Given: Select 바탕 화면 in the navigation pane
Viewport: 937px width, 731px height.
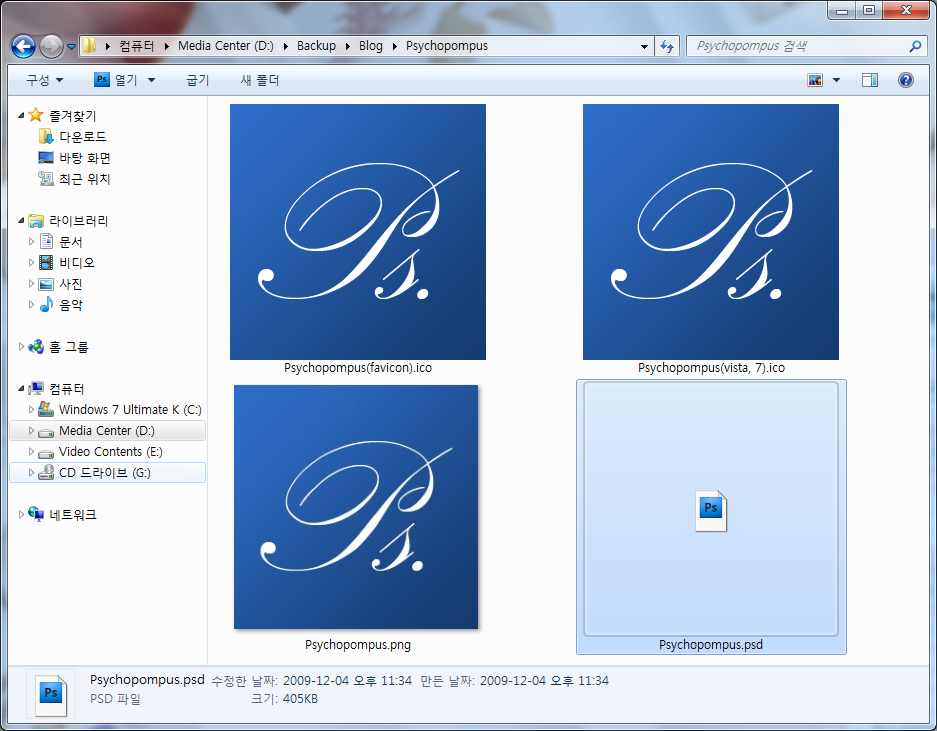Looking at the screenshot, I should (84, 158).
